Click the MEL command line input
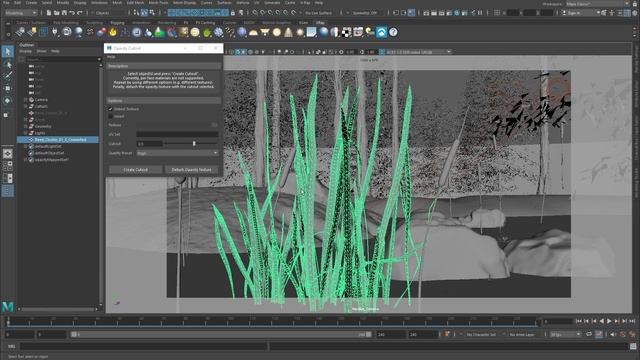Screen dimensions: 640x360 144,346
